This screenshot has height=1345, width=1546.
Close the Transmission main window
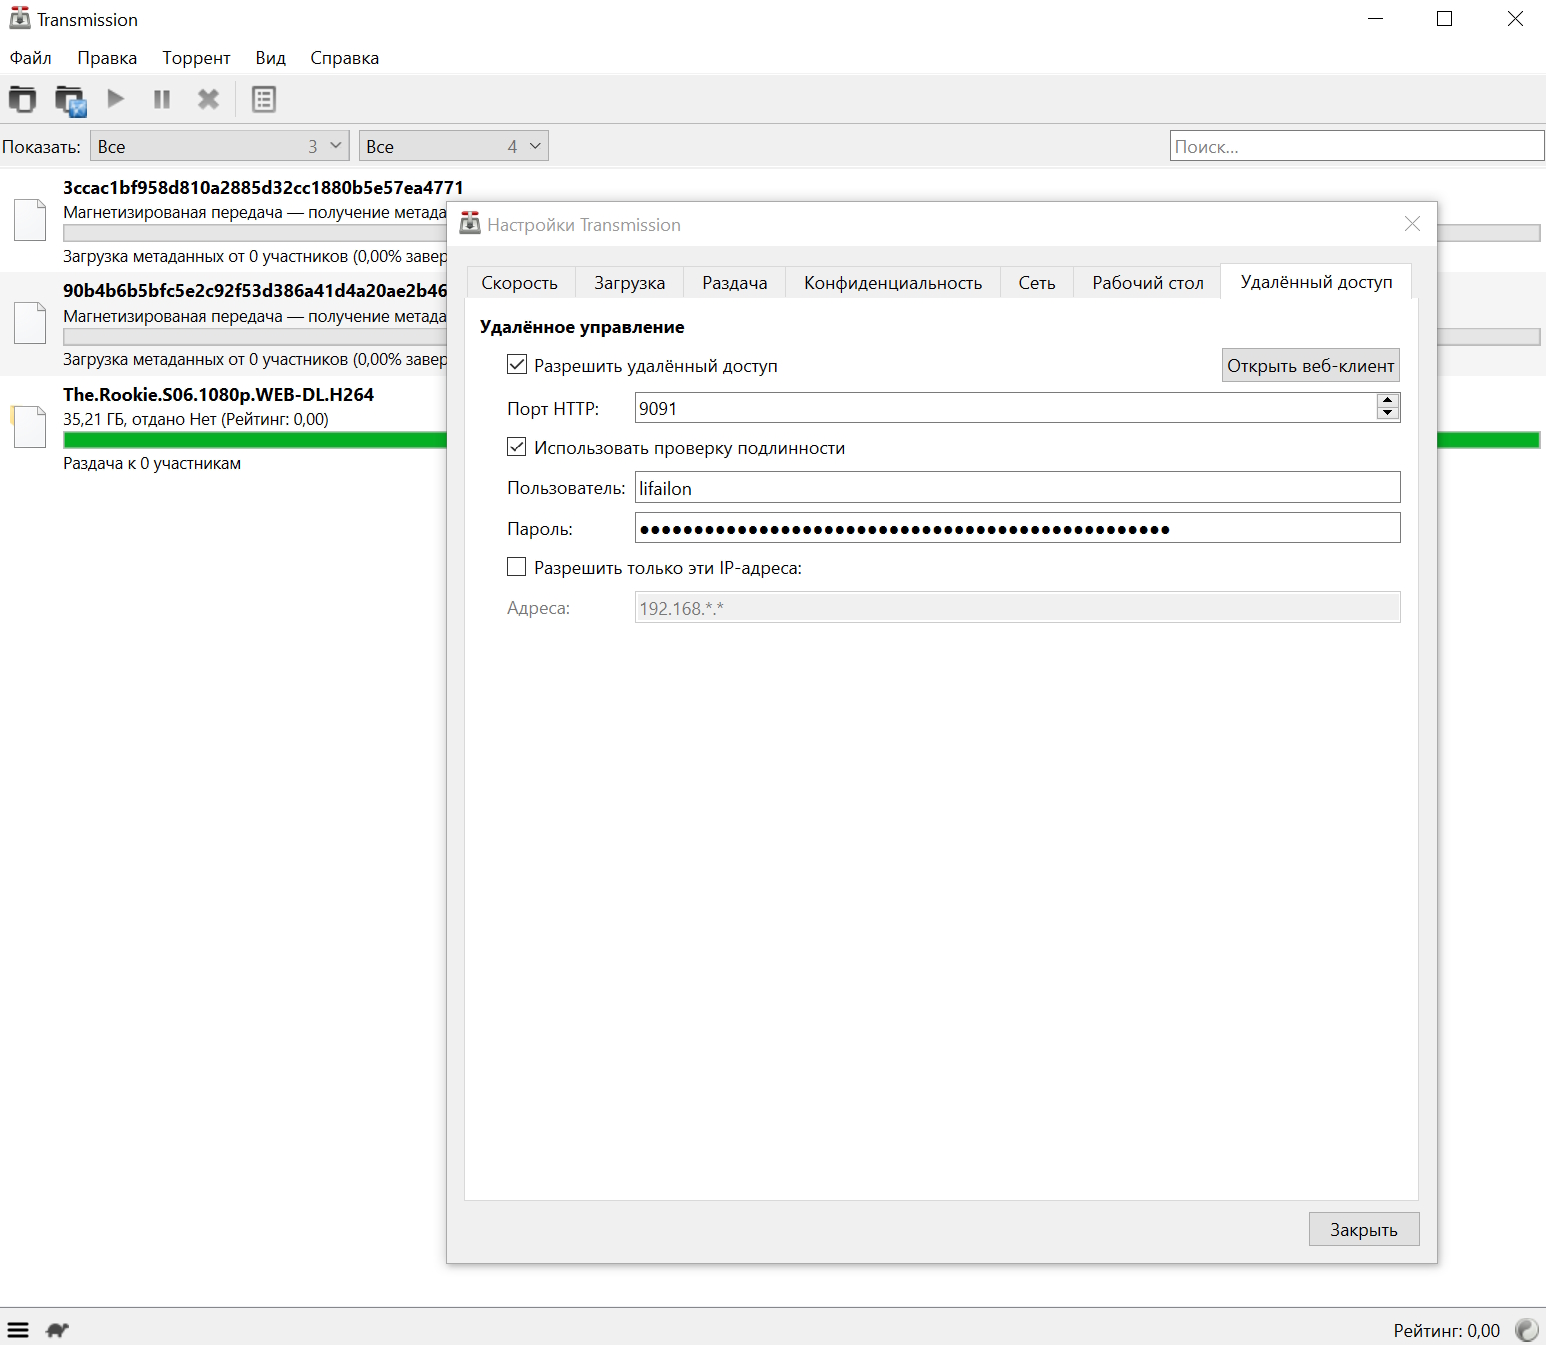click(x=1514, y=19)
